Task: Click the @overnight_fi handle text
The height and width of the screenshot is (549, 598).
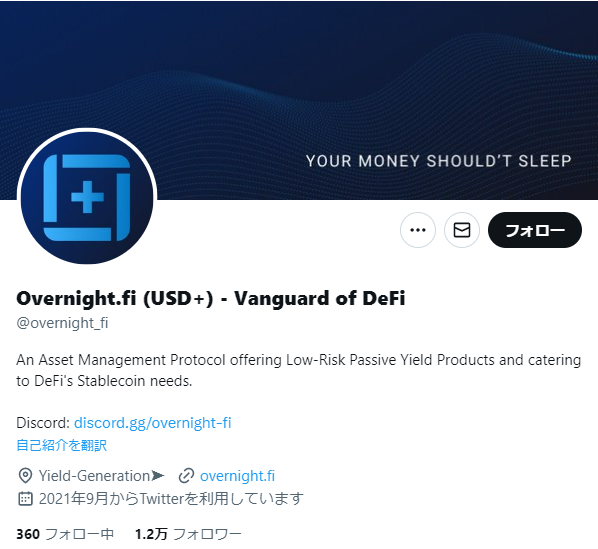Action: pyautogui.click(x=63, y=323)
